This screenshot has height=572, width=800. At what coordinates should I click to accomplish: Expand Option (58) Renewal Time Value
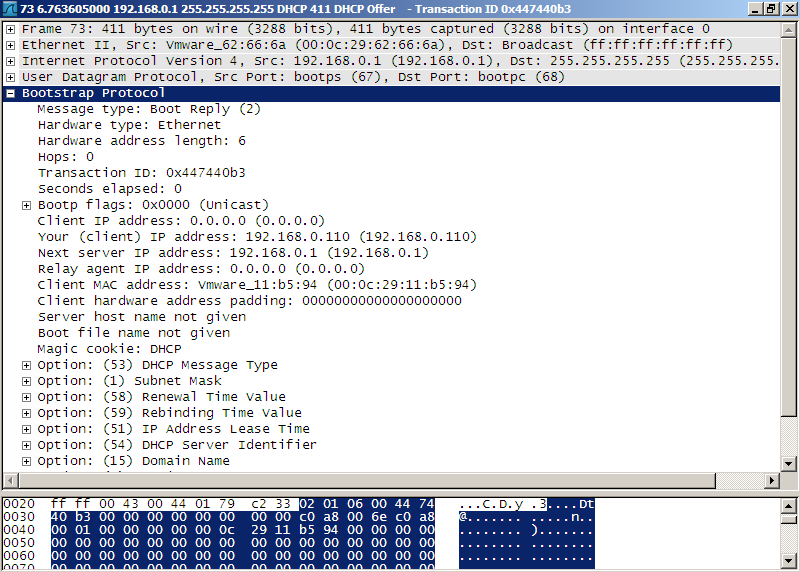[x=26, y=397]
